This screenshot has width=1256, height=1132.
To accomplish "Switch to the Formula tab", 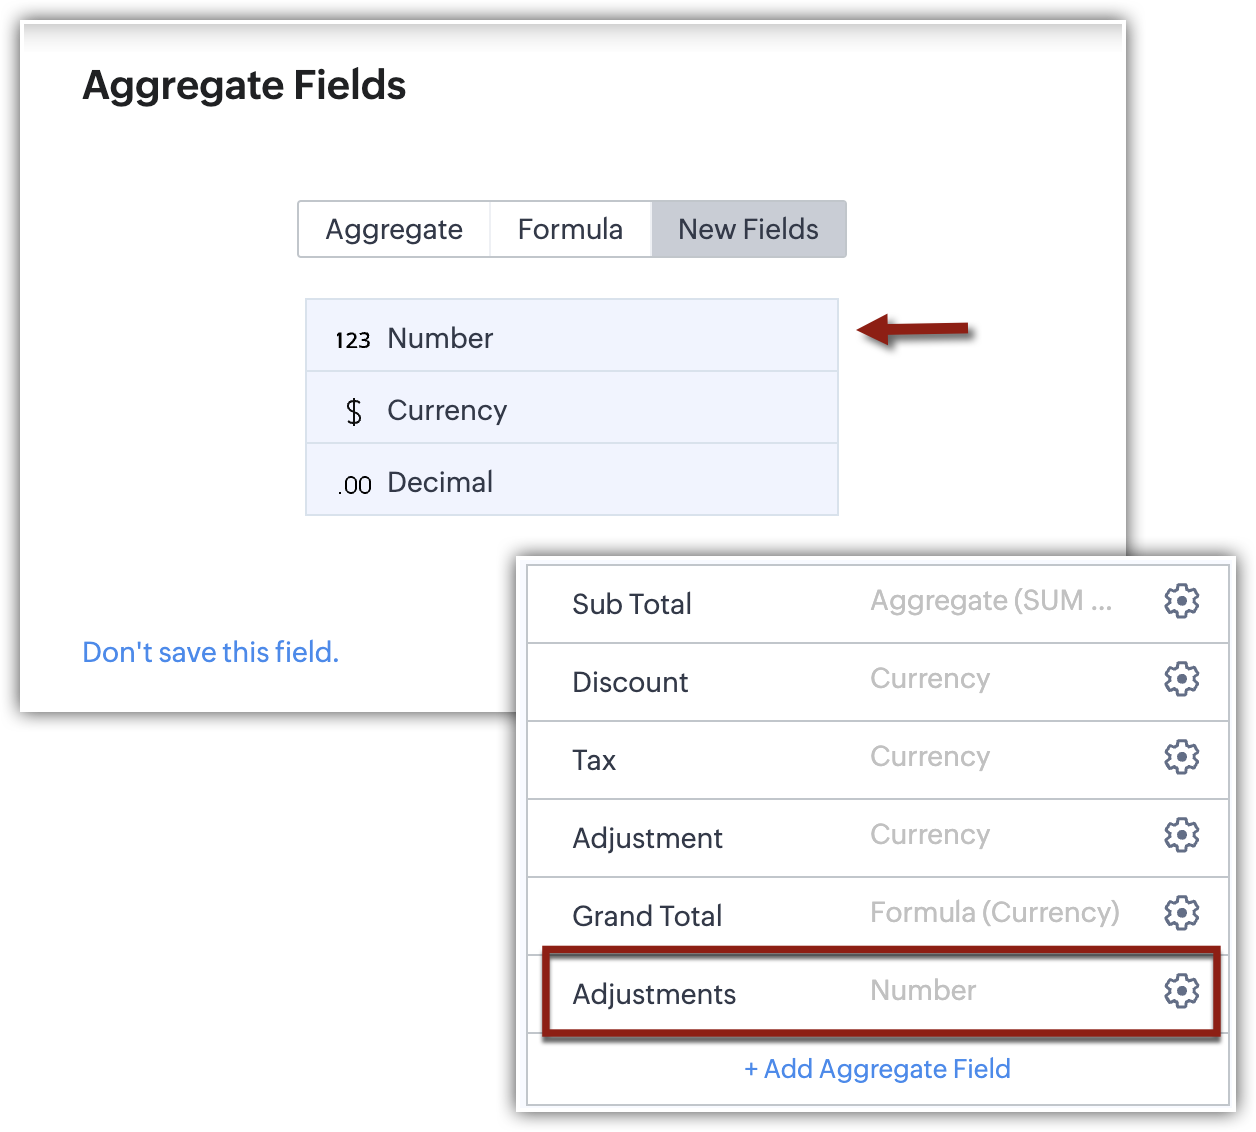I will (570, 230).
